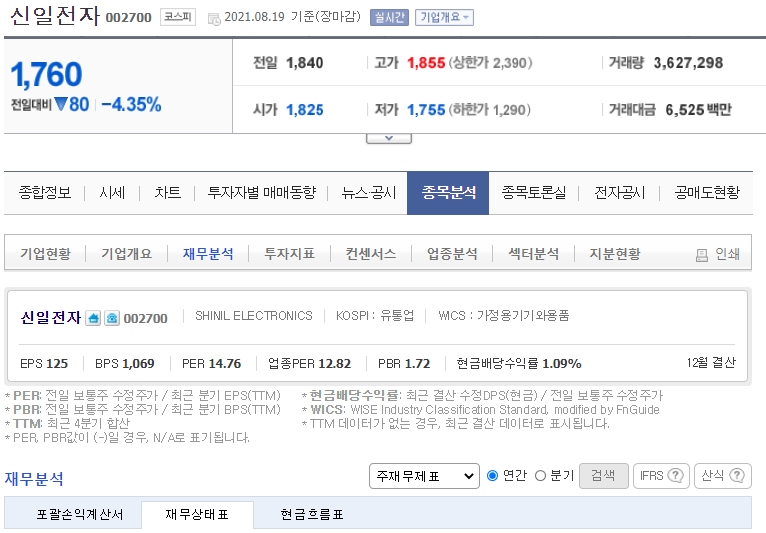Click the WICS 가정용기기와용품 label
The width and height of the screenshot is (766, 533).
(504, 316)
